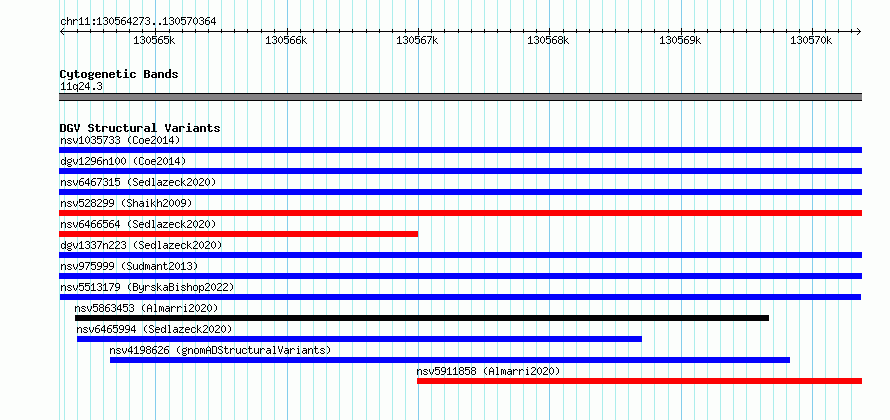Click the Cytogenetic Bands track title
Viewport: 890px width, 420px height.
pos(119,74)
